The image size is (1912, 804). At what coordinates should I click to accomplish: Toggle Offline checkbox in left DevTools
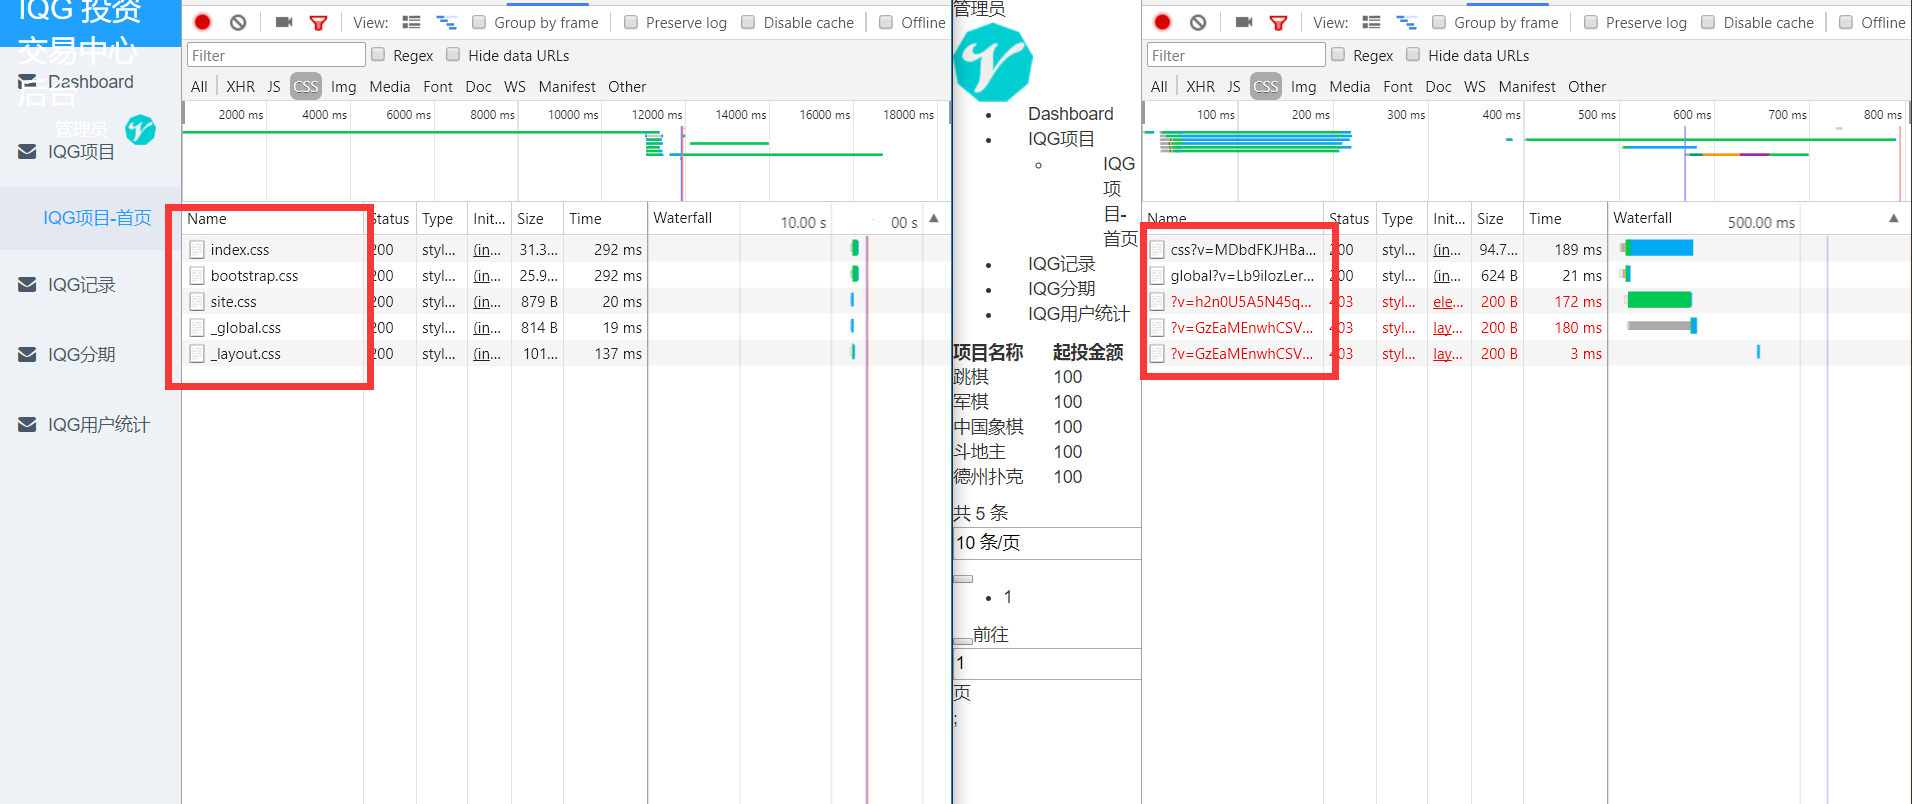click(886, 22)
